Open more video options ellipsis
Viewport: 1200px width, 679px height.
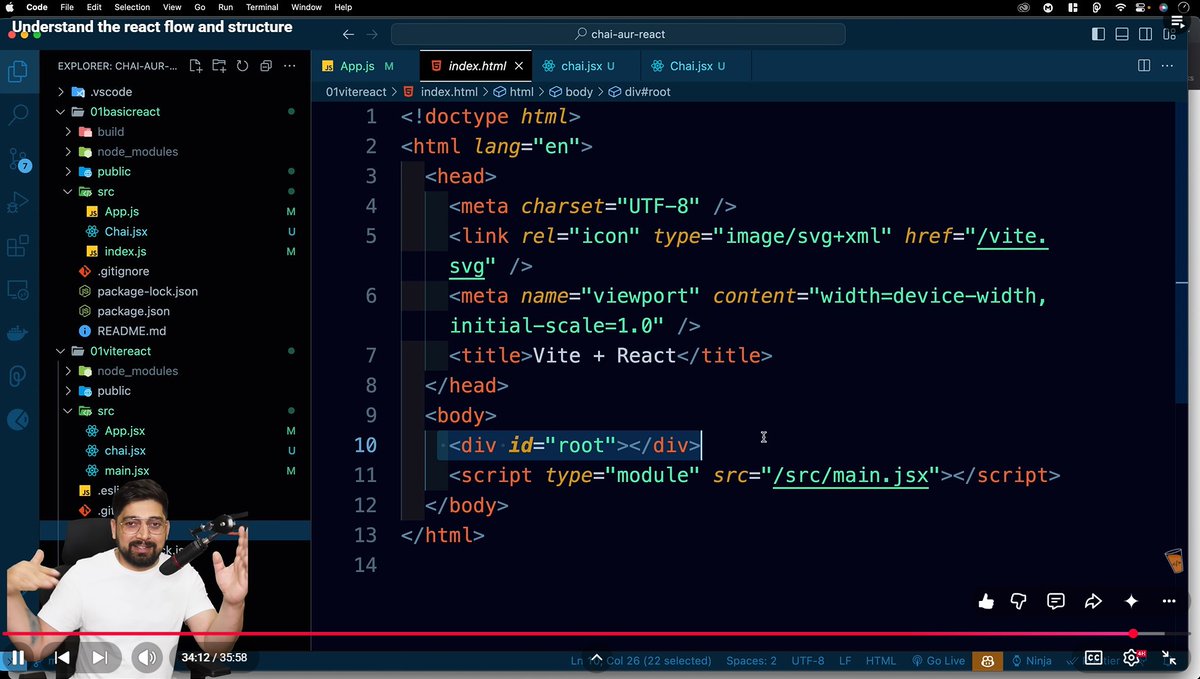(x=1169, y=601)
